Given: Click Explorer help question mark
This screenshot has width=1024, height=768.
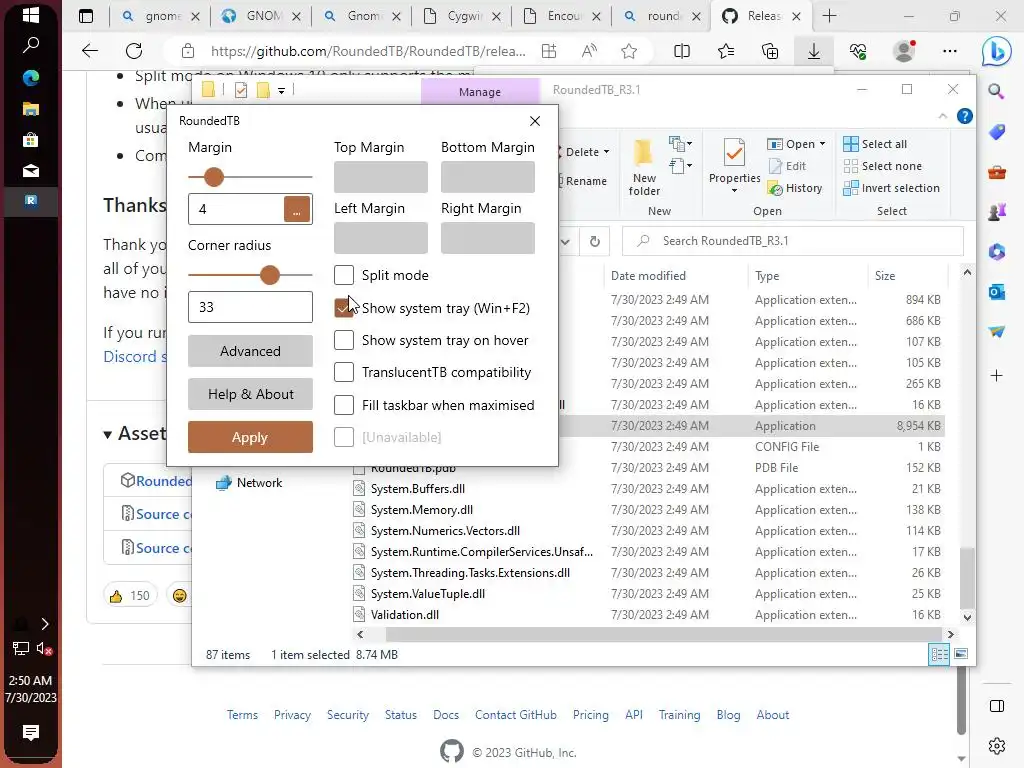Looking at the screenshot, I should pyautogui.click(x=964, y=116).
